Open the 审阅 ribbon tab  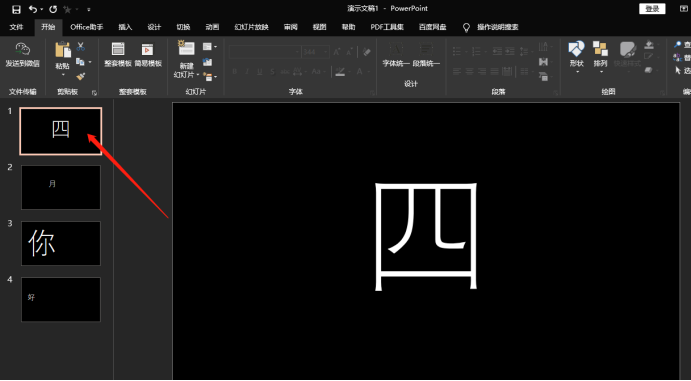[x=290, y=27]
